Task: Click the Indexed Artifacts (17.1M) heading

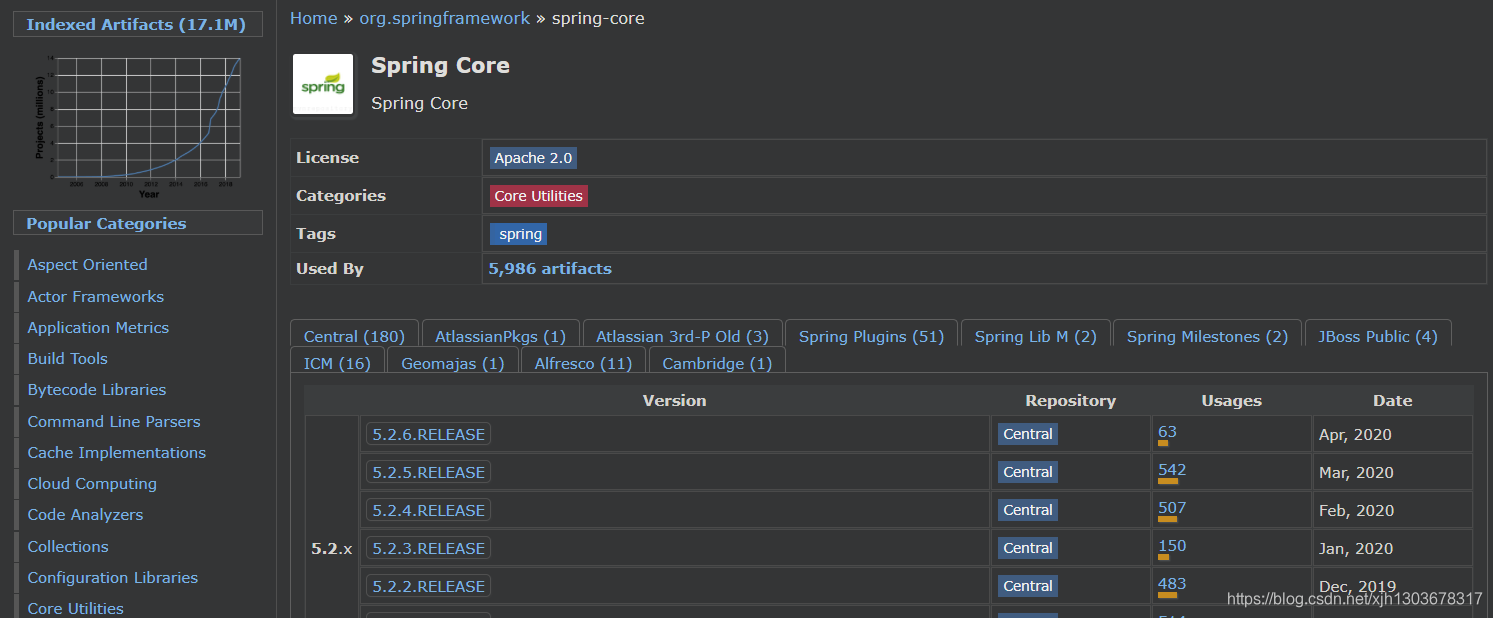Action: click(136, 24)
